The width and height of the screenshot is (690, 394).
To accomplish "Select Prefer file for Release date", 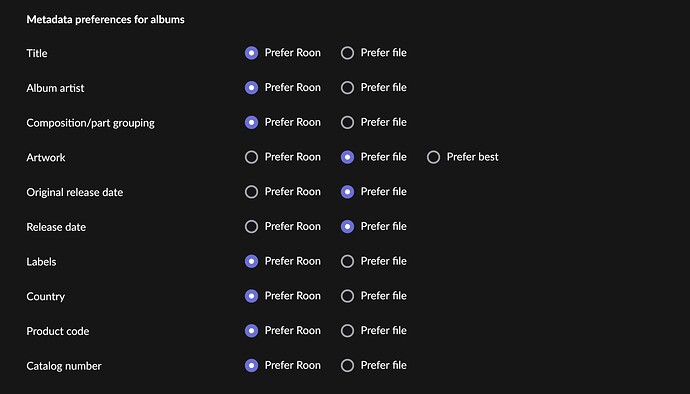I will (347, 227).
